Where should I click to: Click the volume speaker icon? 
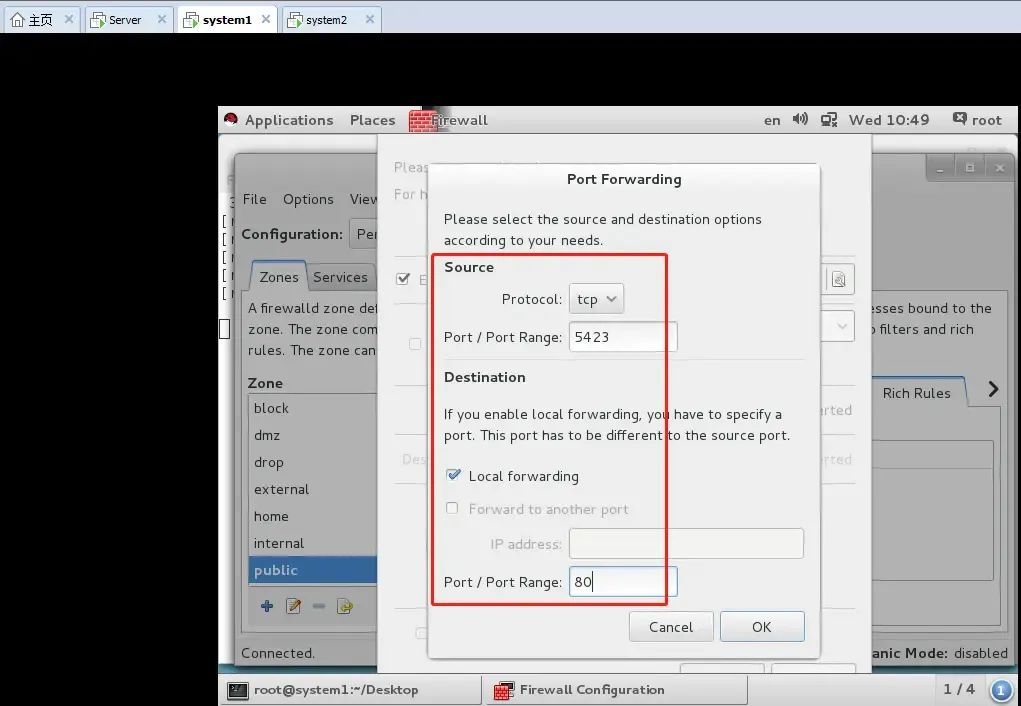click(x=800, y=119)
